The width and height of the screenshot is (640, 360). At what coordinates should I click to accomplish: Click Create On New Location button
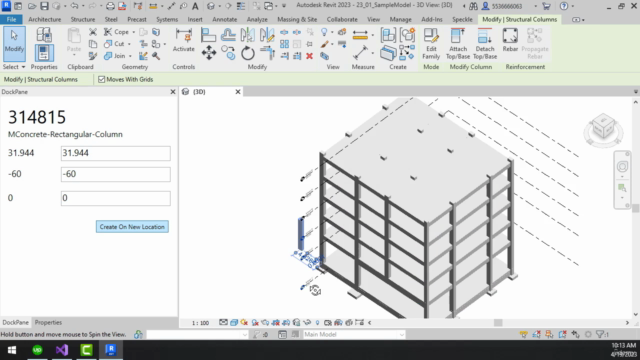[132, 227]
